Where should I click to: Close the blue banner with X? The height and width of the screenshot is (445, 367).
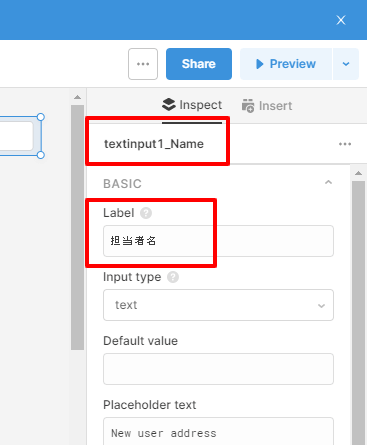tap(341, 20)
